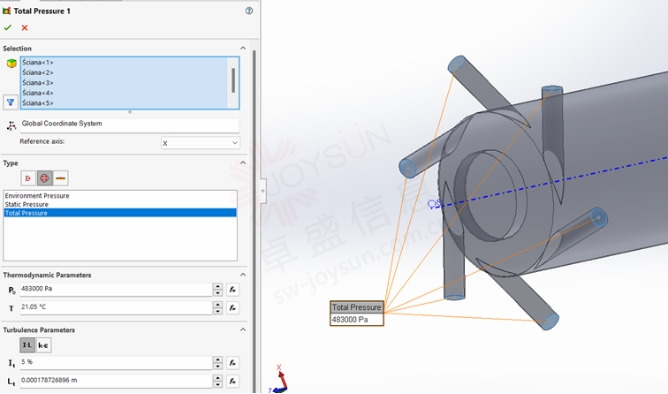The height and width of the screenshot is (394, 668).
Task: Open the help question mark icon
Action: point(249,11)
